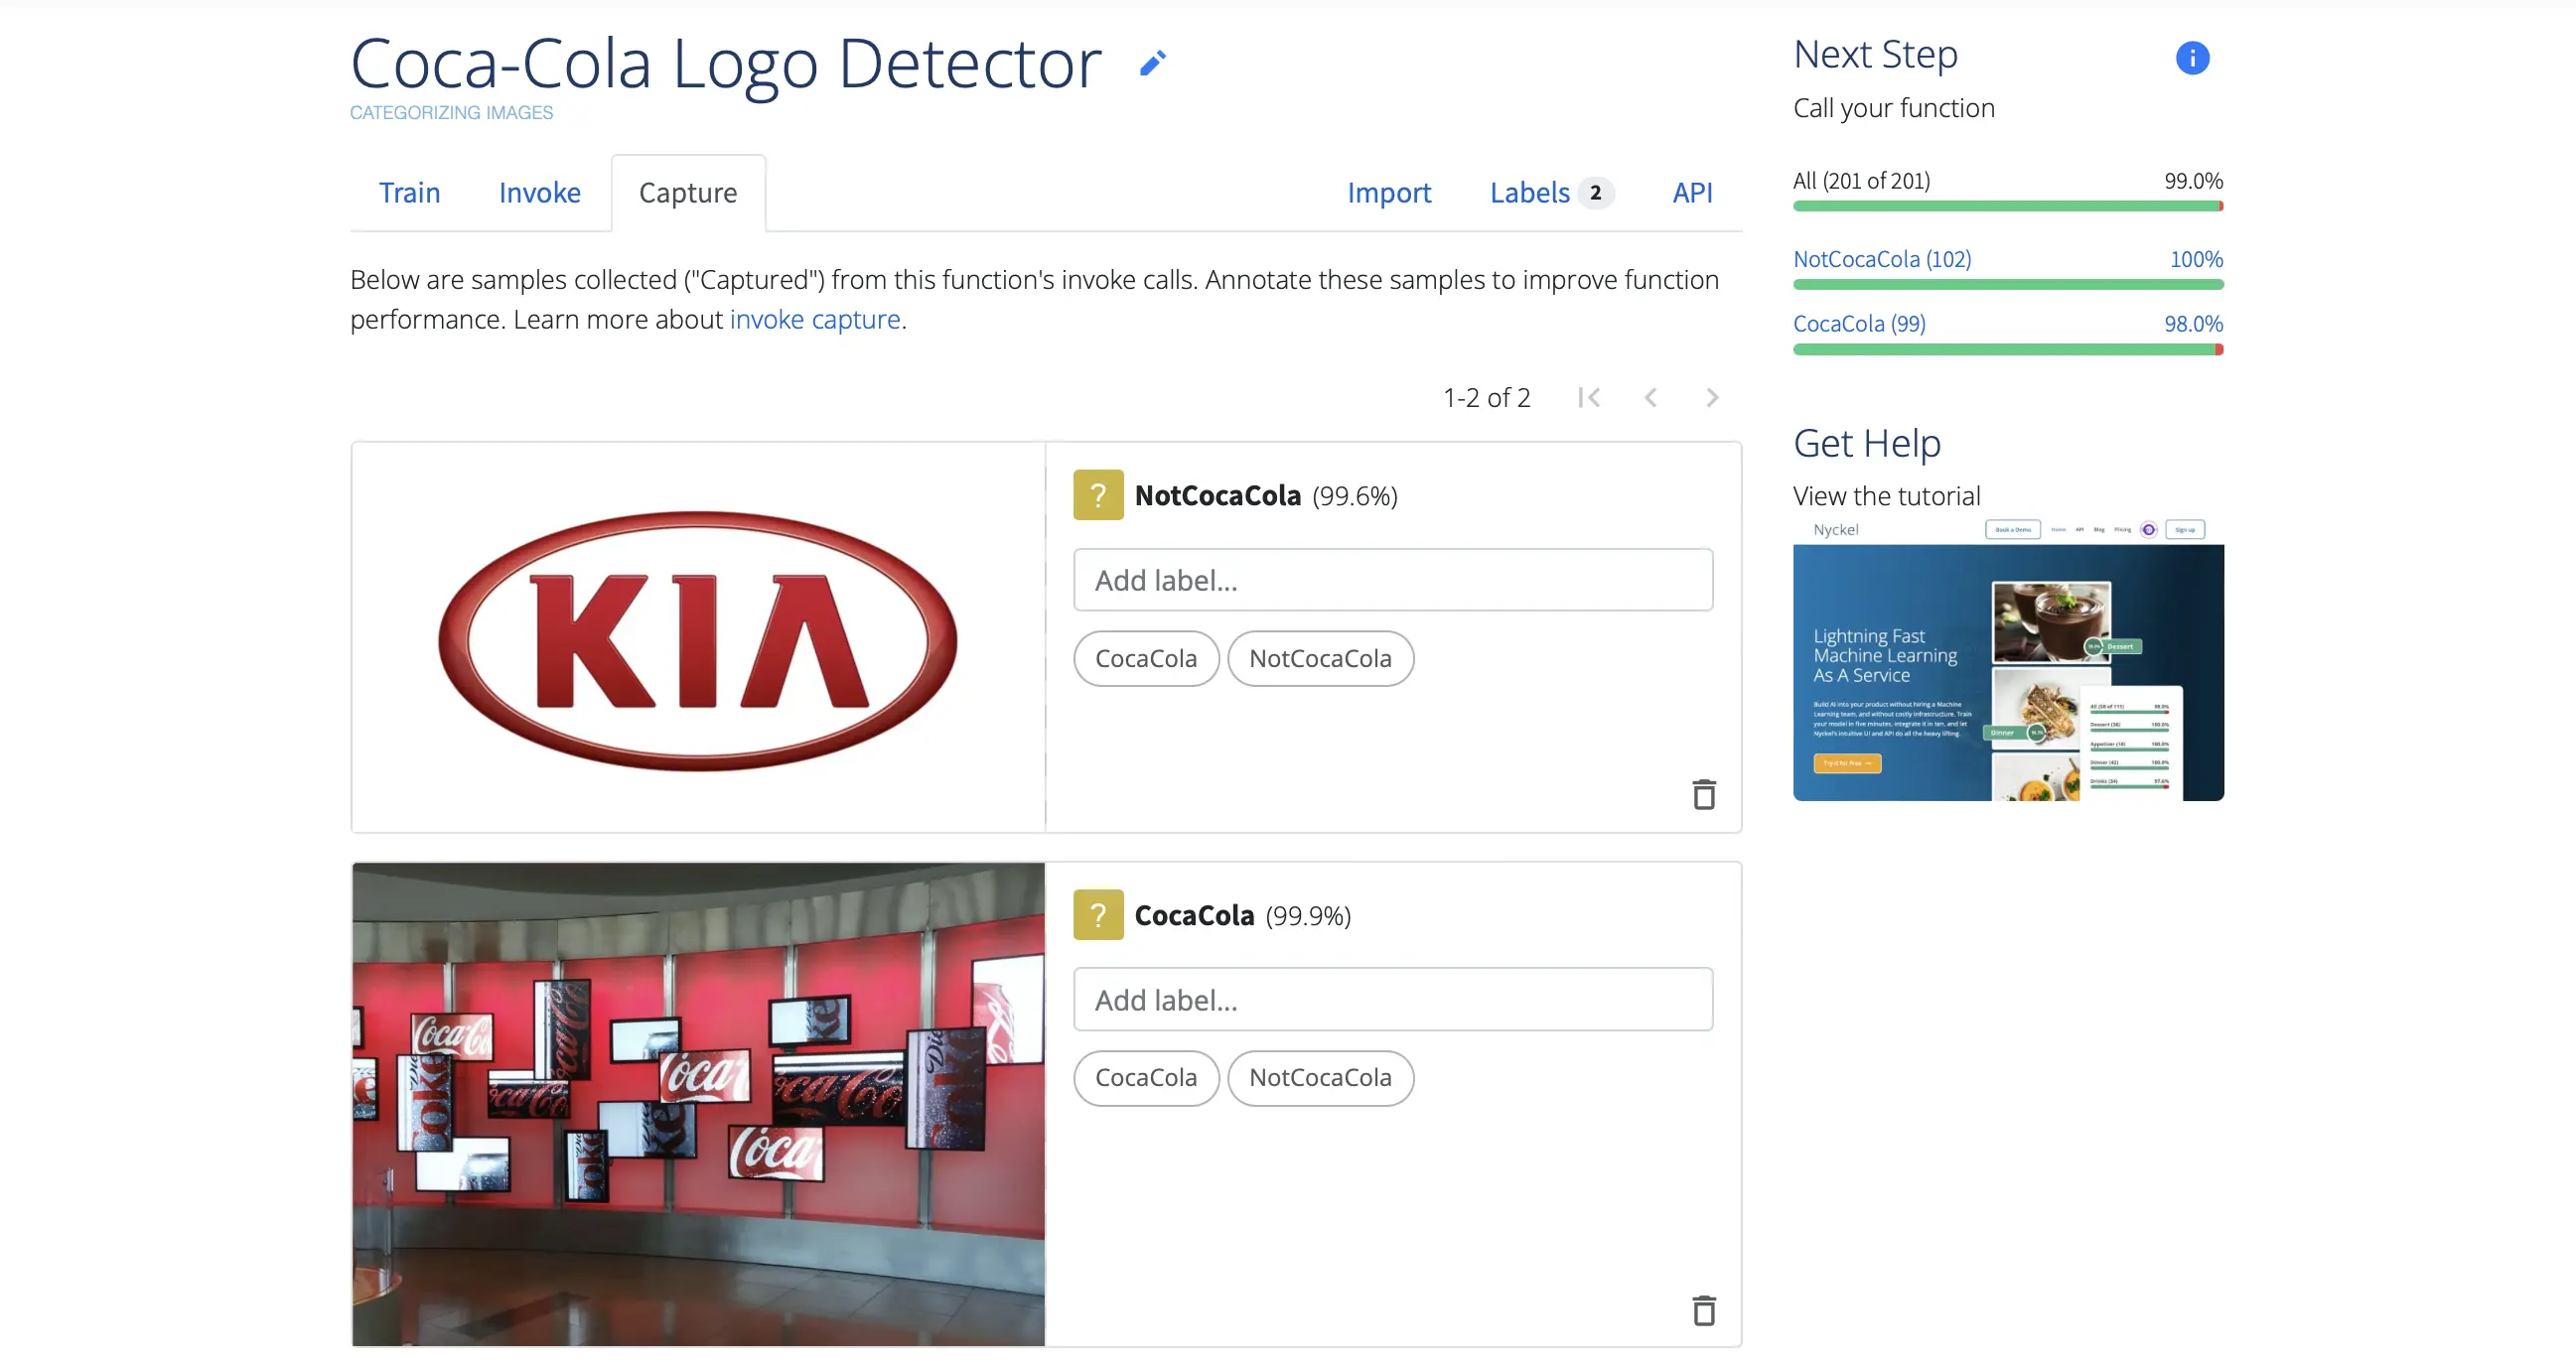Open the Coca-Cola display wall image
This screenshot has width=2576, height=1362.
tap(698, 1104)
